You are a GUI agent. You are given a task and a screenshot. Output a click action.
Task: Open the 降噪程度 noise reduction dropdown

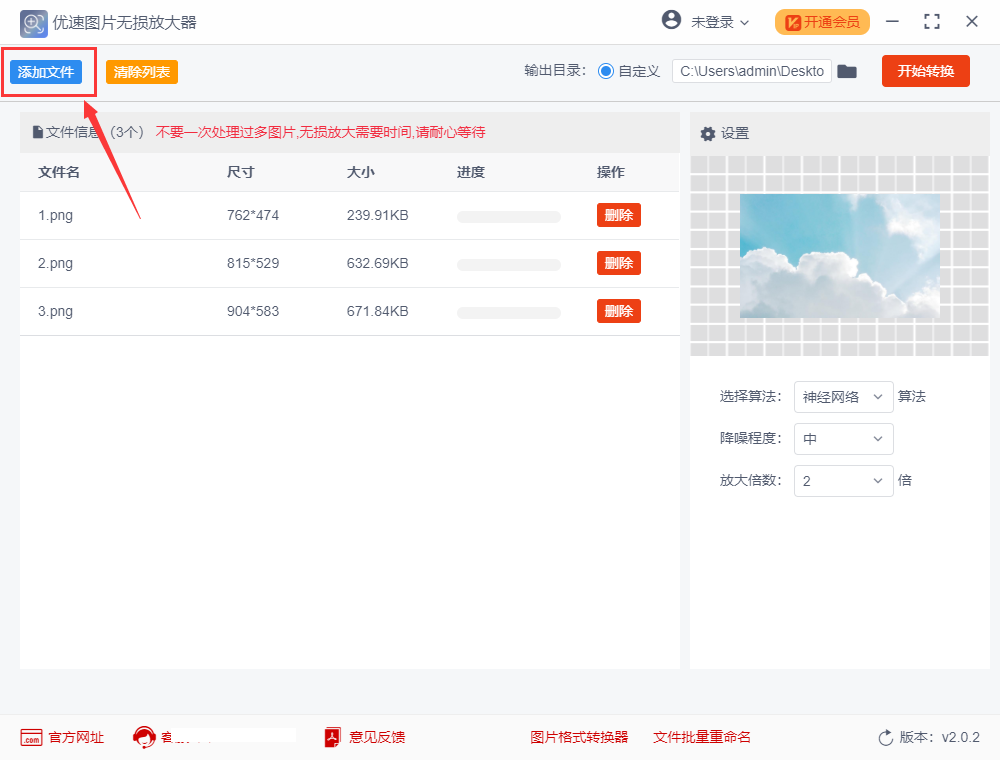843,439
